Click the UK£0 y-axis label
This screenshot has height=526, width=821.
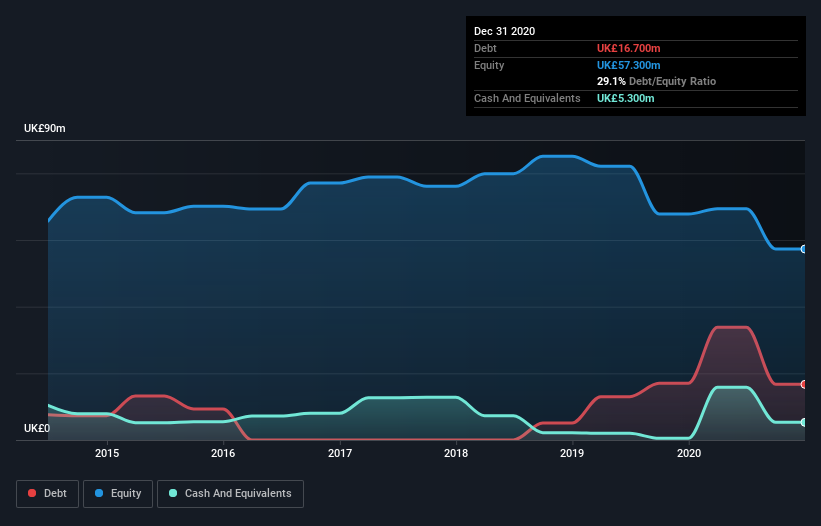[x=37, y=428]
